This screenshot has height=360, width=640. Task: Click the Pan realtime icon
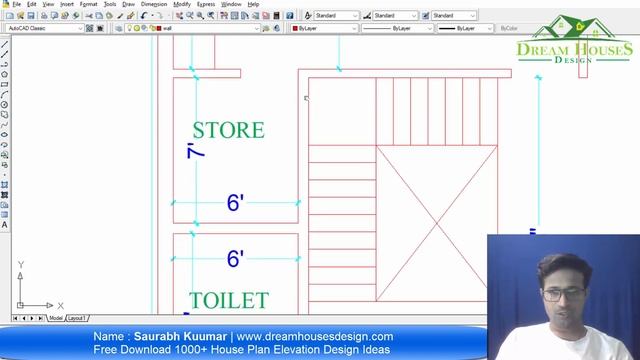pos(179,16)
